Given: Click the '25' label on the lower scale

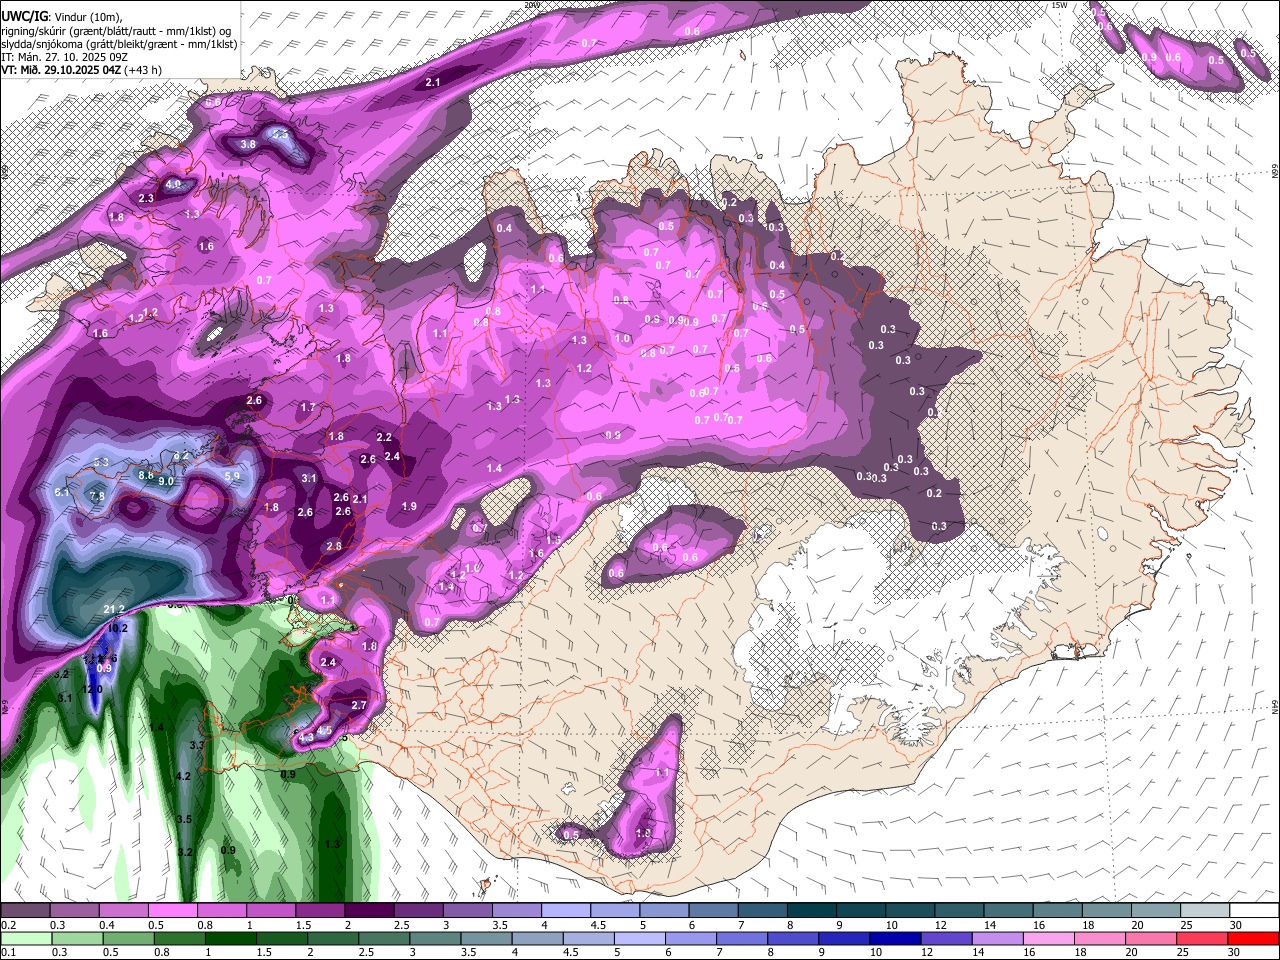Looking at the screenshot, I should coord(1183,953).
